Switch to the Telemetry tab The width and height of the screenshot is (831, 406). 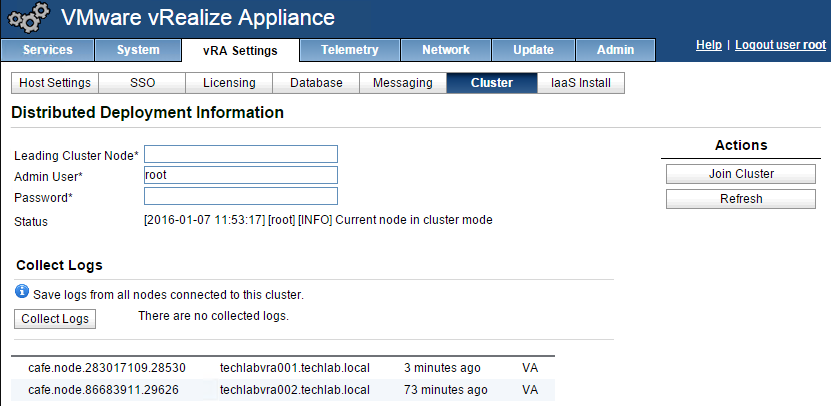click(350, 50)
